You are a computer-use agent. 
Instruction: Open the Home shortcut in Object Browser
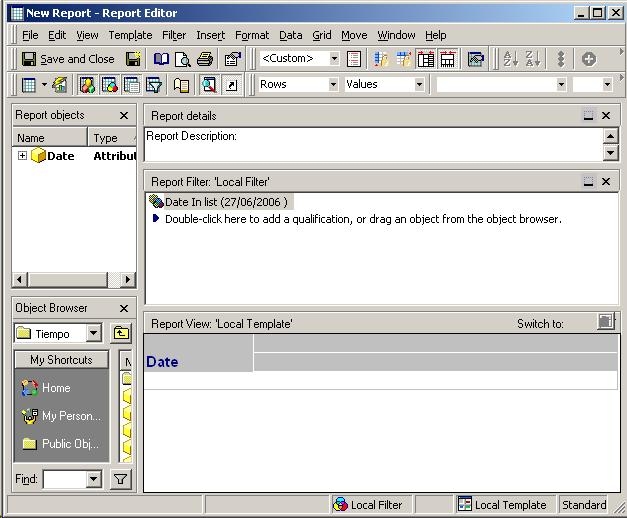point(56,388)
